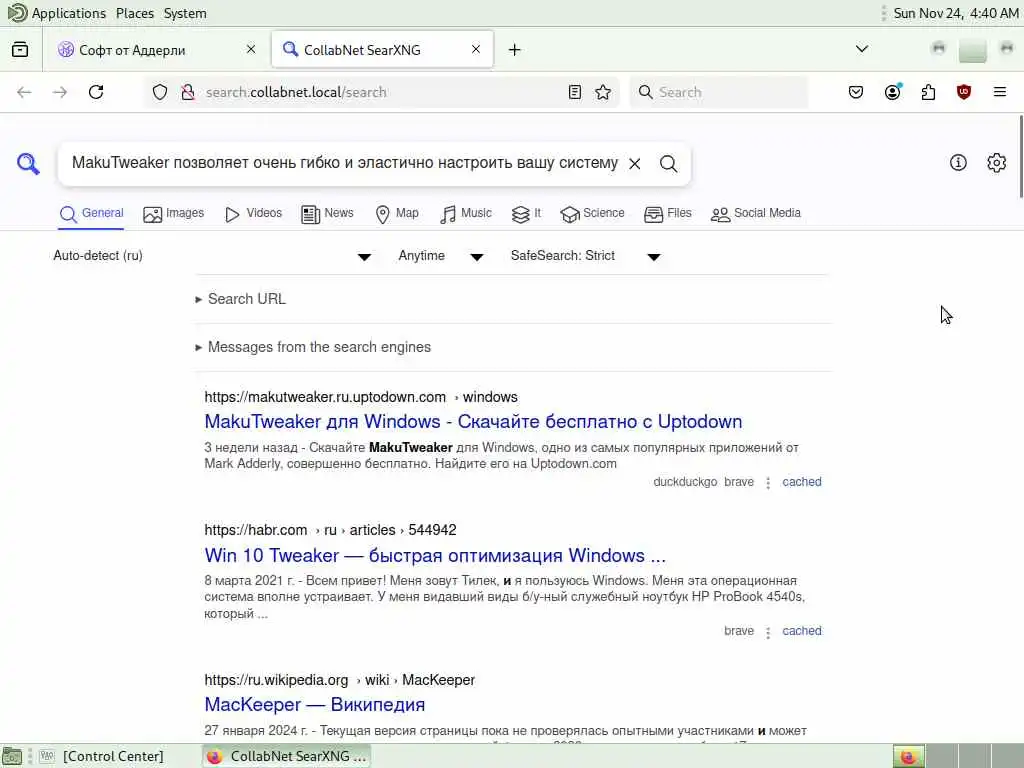Focus the Firefox Search box
The width and height of the screenshot is (1024, 768).
click(718, 92)
